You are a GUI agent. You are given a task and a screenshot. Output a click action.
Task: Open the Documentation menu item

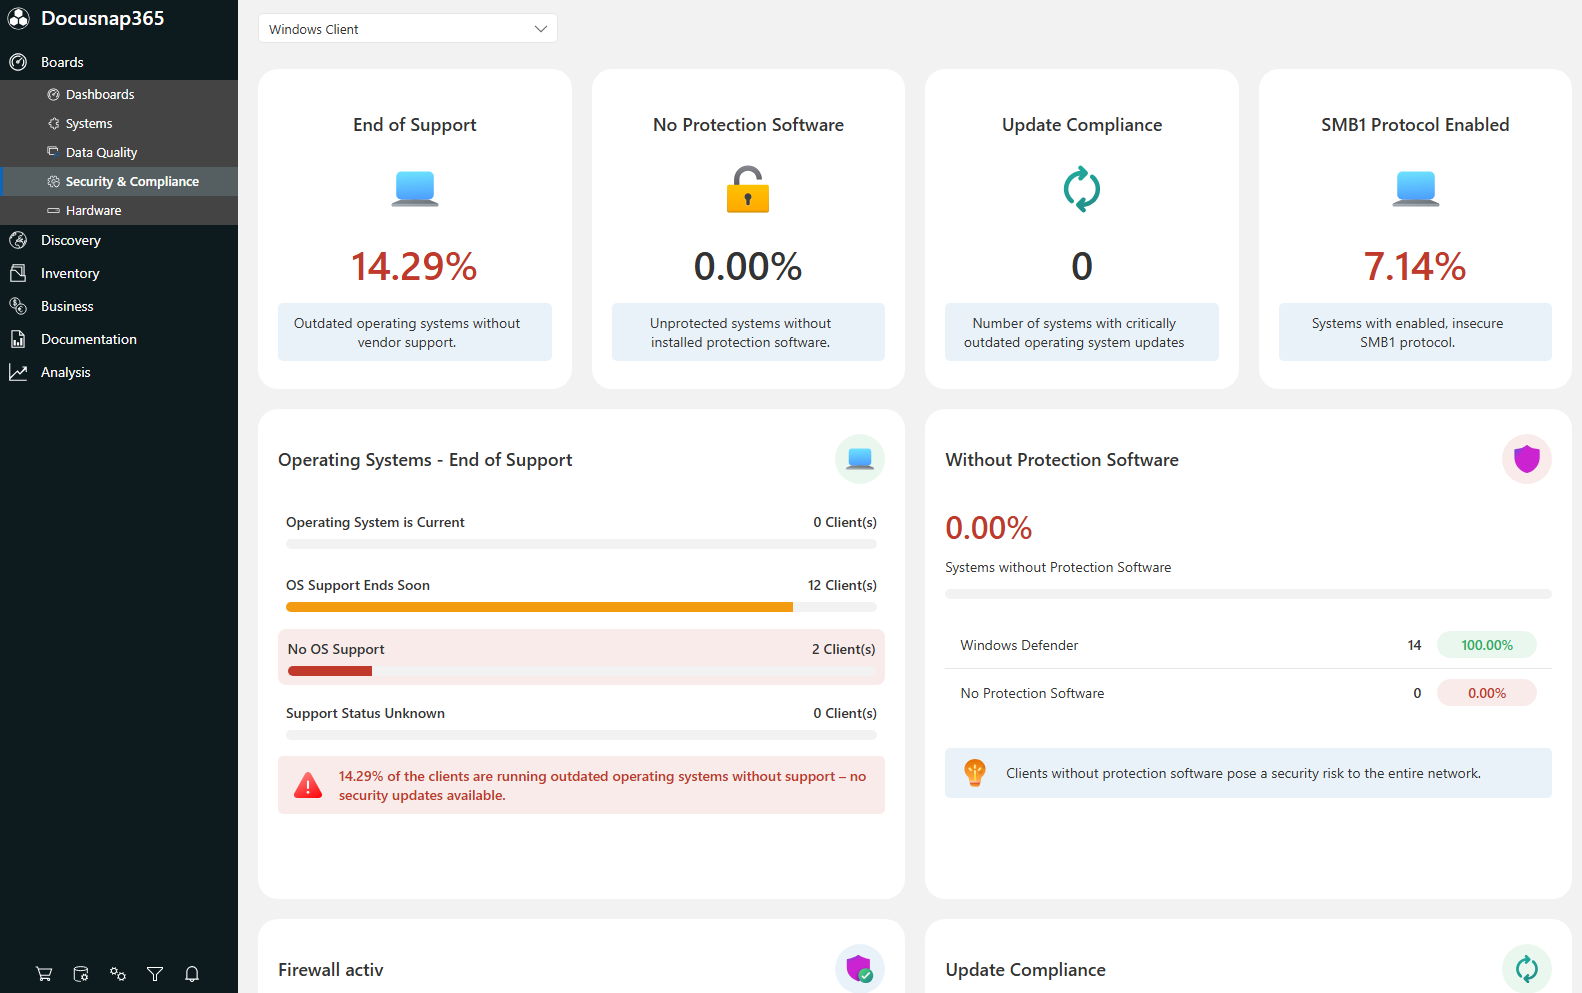click(x=89, y=339)
